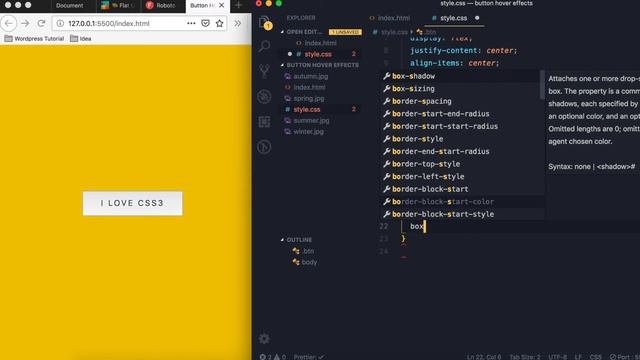
Task: Click Prettier status bar item
Action: 309,357
